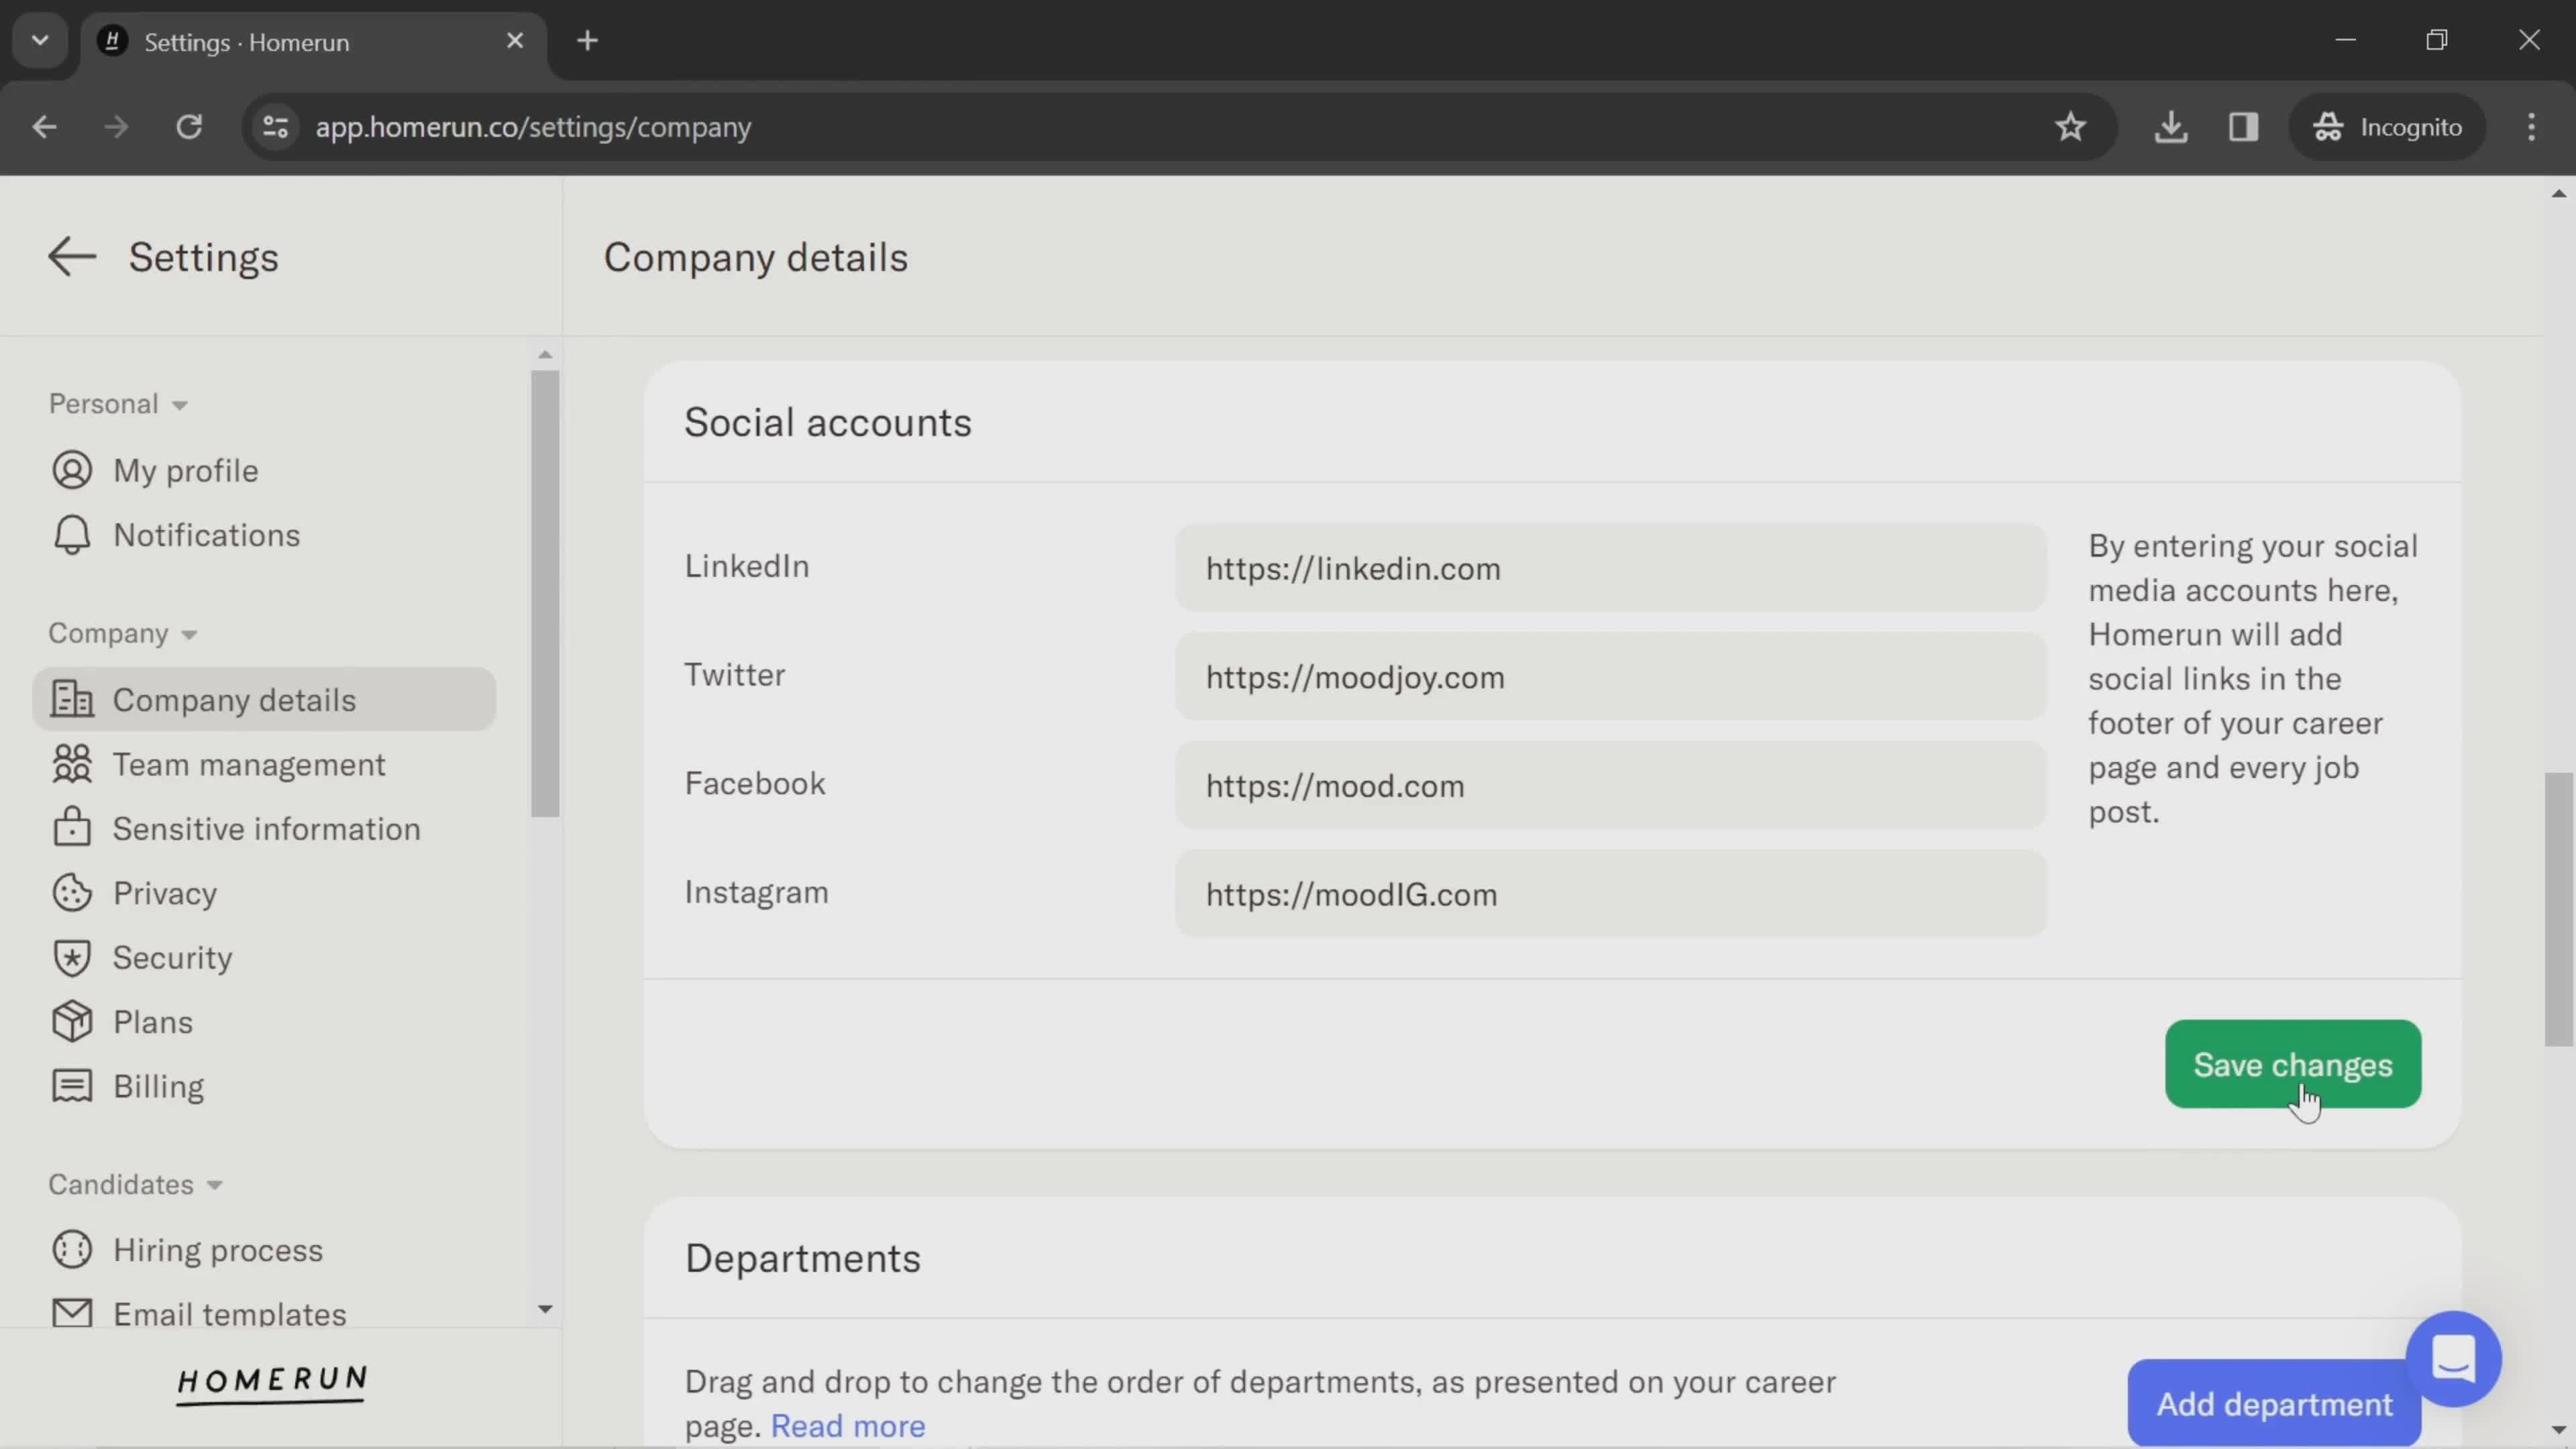
Task: View site information icon in address bar
Action: pos(275,127)
